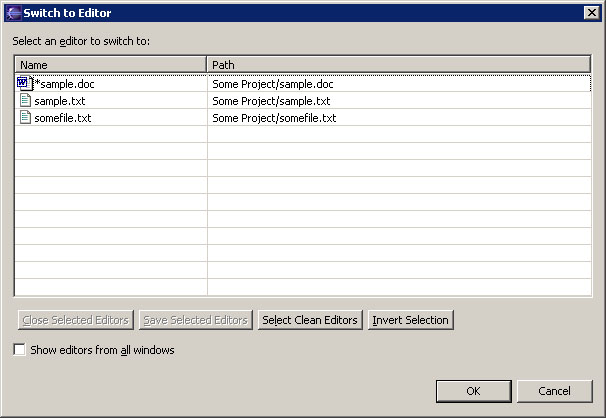606x418 pixels.
Task: Enable Show editors from all windows checkbox
Action: (19, 350)
